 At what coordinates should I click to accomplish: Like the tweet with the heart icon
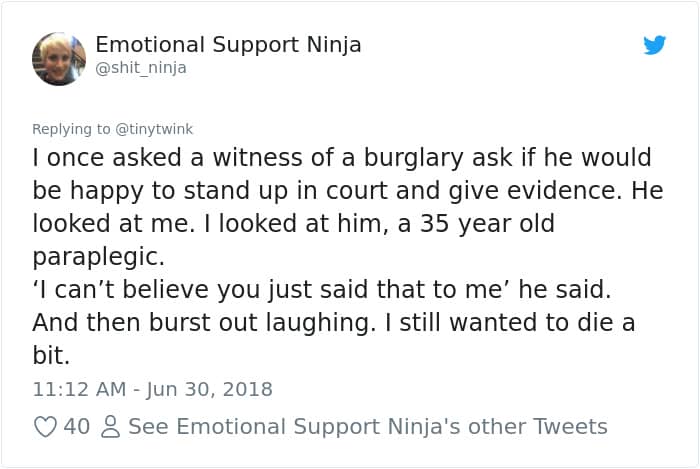45,427
